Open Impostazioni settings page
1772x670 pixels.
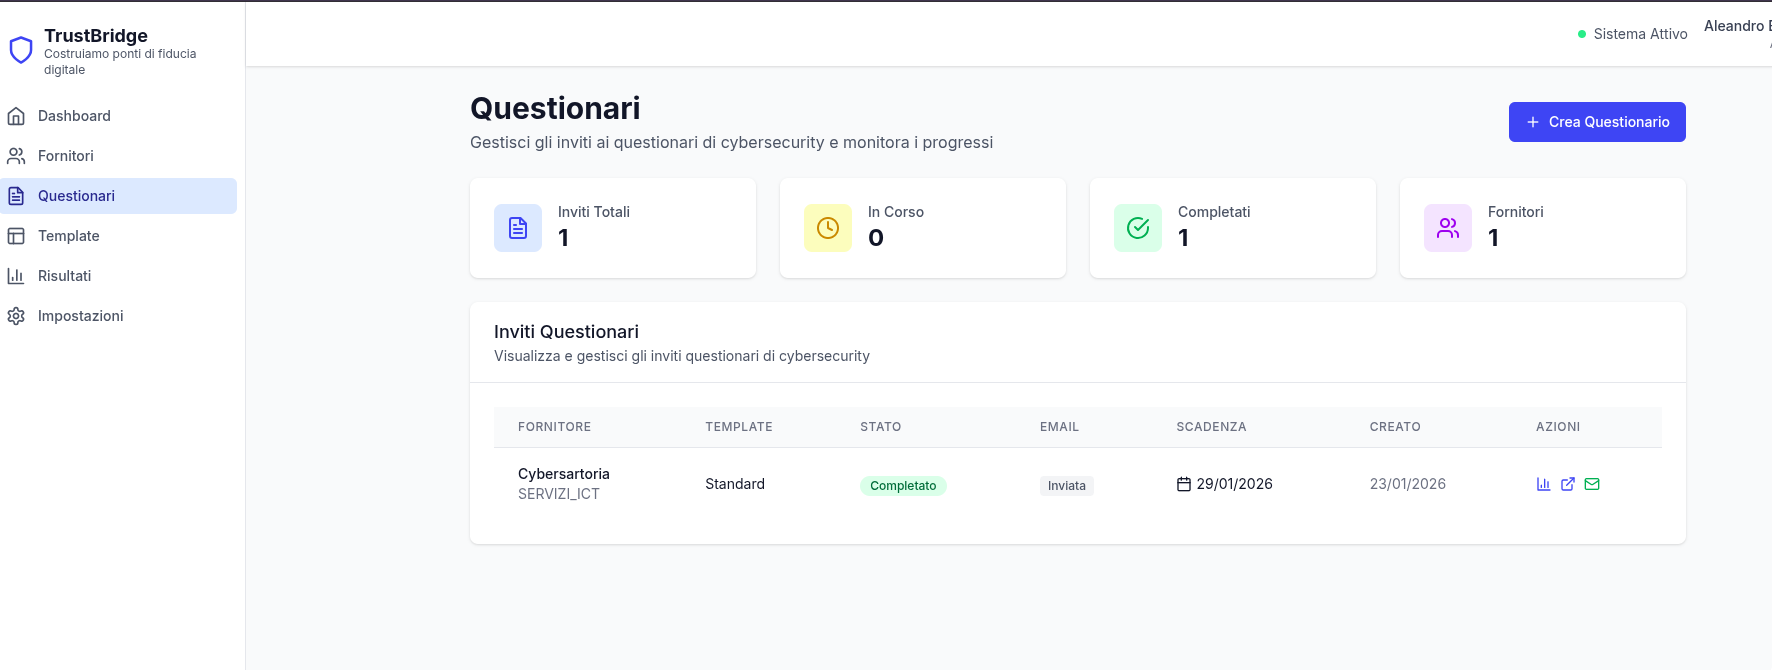(x=80, y=316)
